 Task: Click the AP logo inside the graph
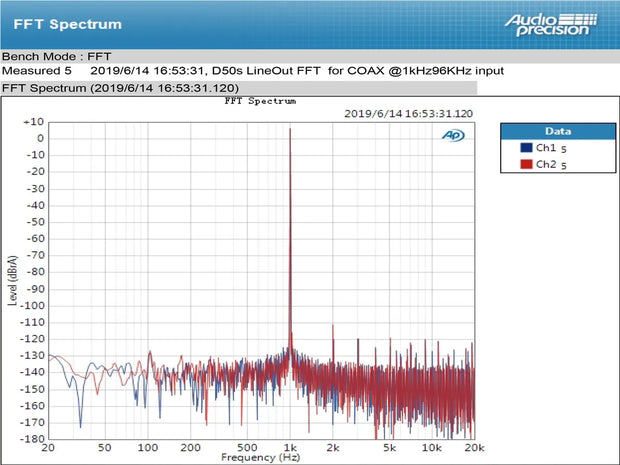454,135
